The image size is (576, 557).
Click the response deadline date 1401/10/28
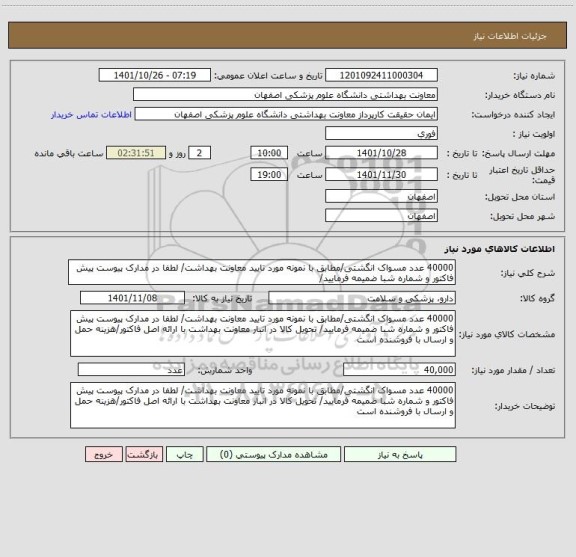coord(381,153)
